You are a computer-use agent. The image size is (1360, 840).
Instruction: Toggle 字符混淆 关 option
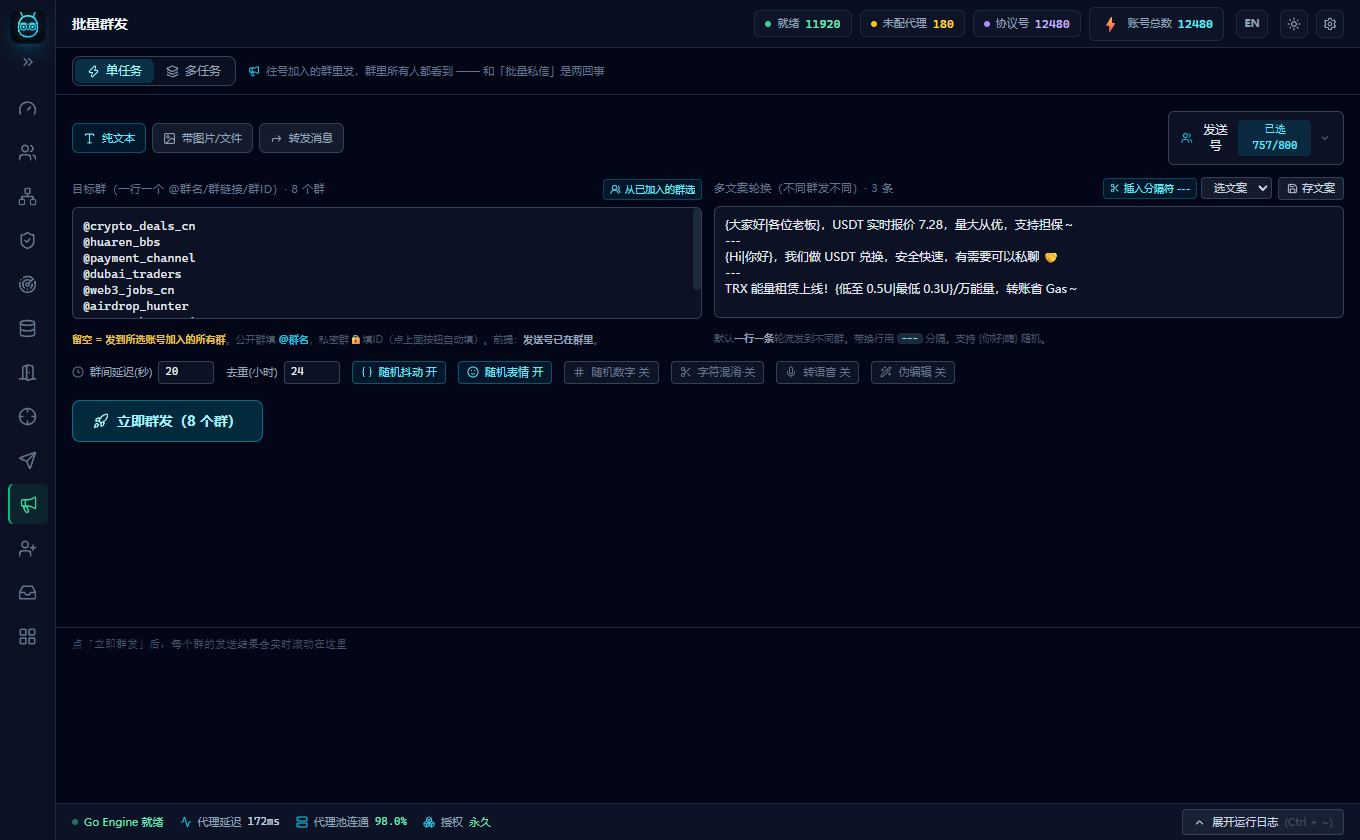(x=718, y=372)
